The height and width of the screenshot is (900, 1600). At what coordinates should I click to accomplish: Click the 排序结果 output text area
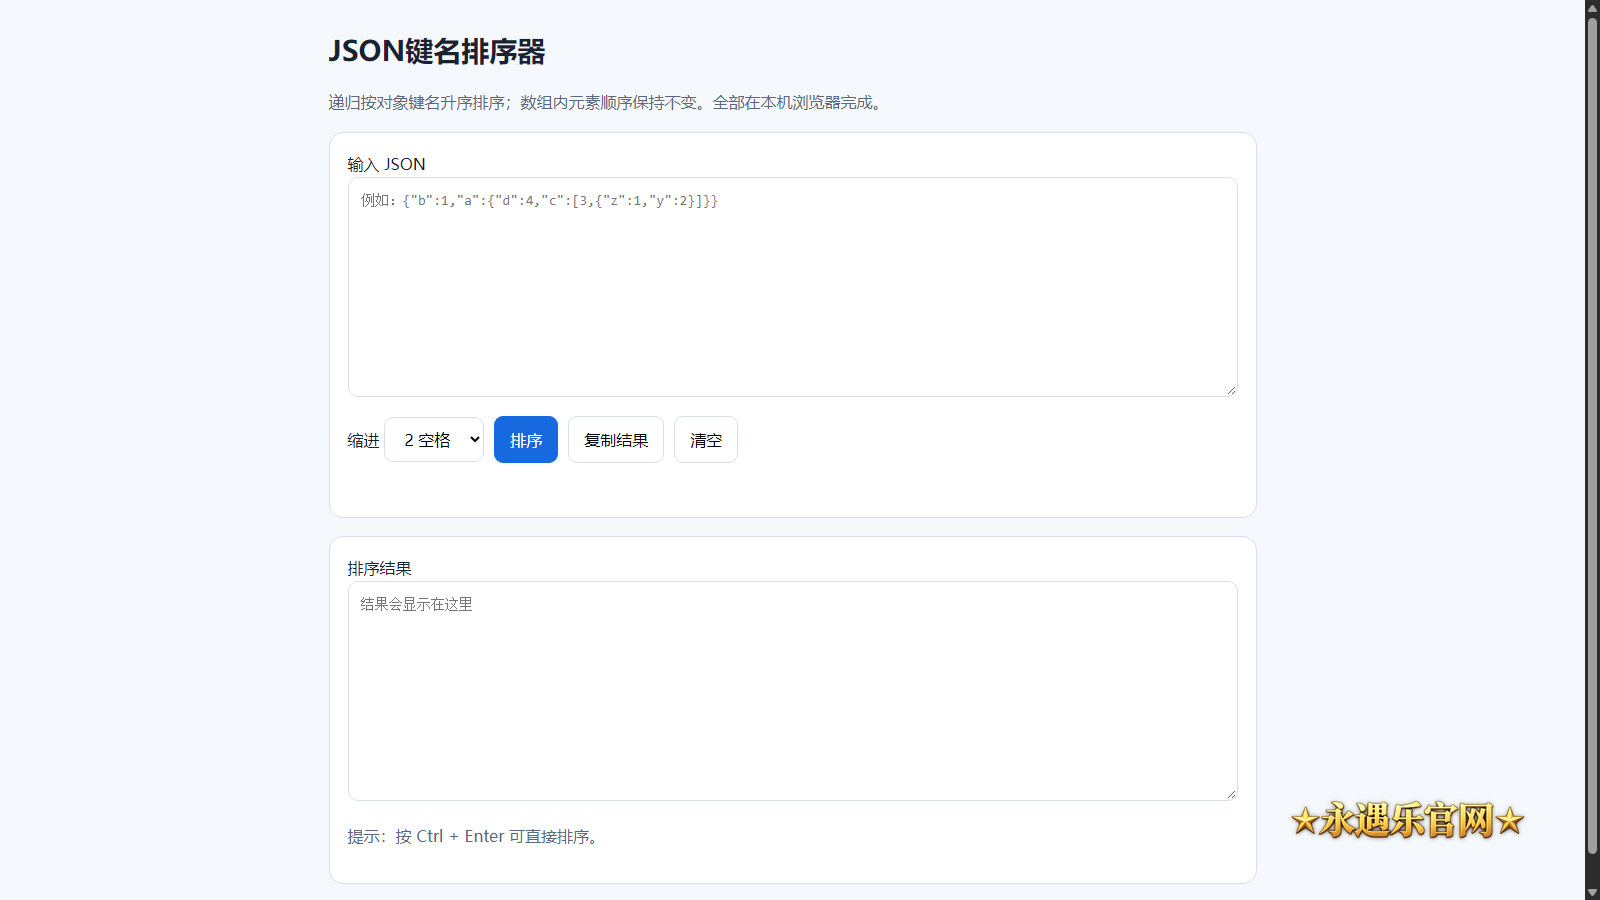click(792, 691)
